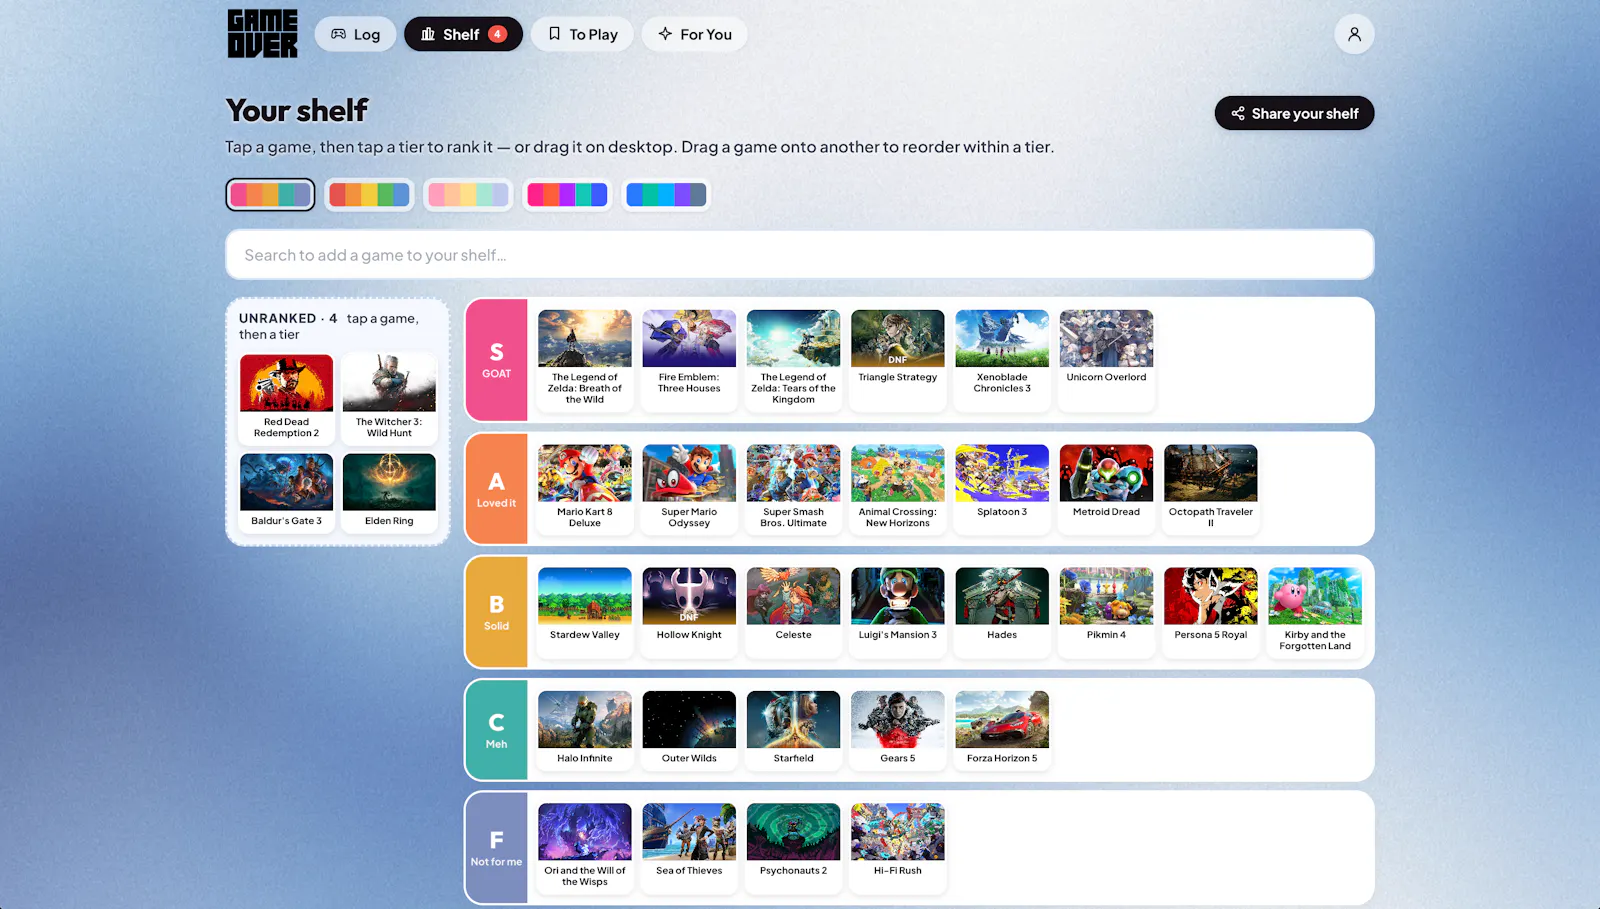Select the Starfield game card
Screen dimensions: 1600x909
(793, 730)
